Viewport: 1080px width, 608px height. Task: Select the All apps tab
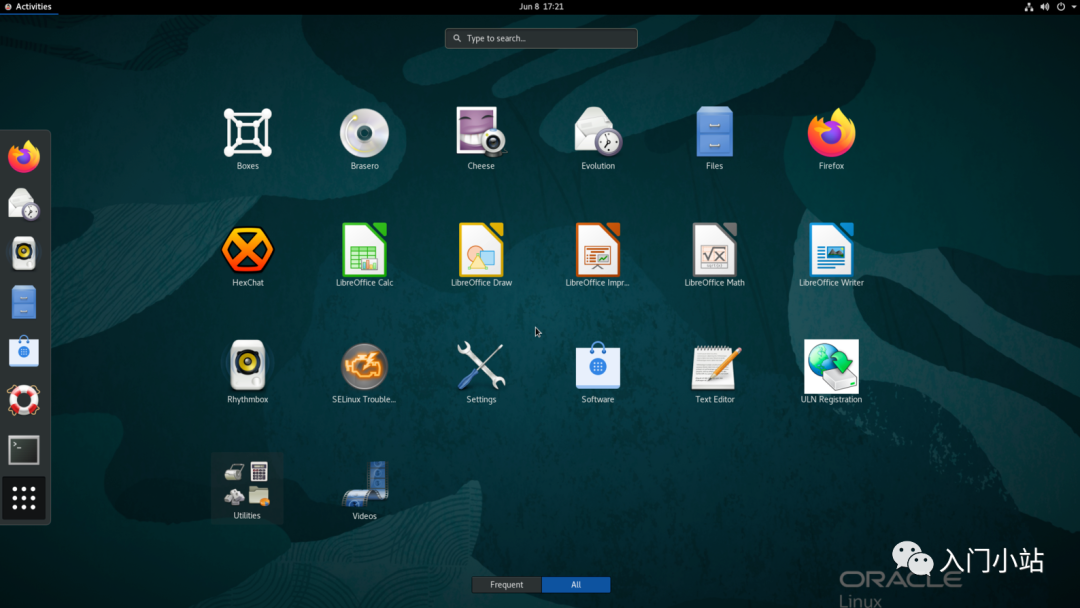576,585
